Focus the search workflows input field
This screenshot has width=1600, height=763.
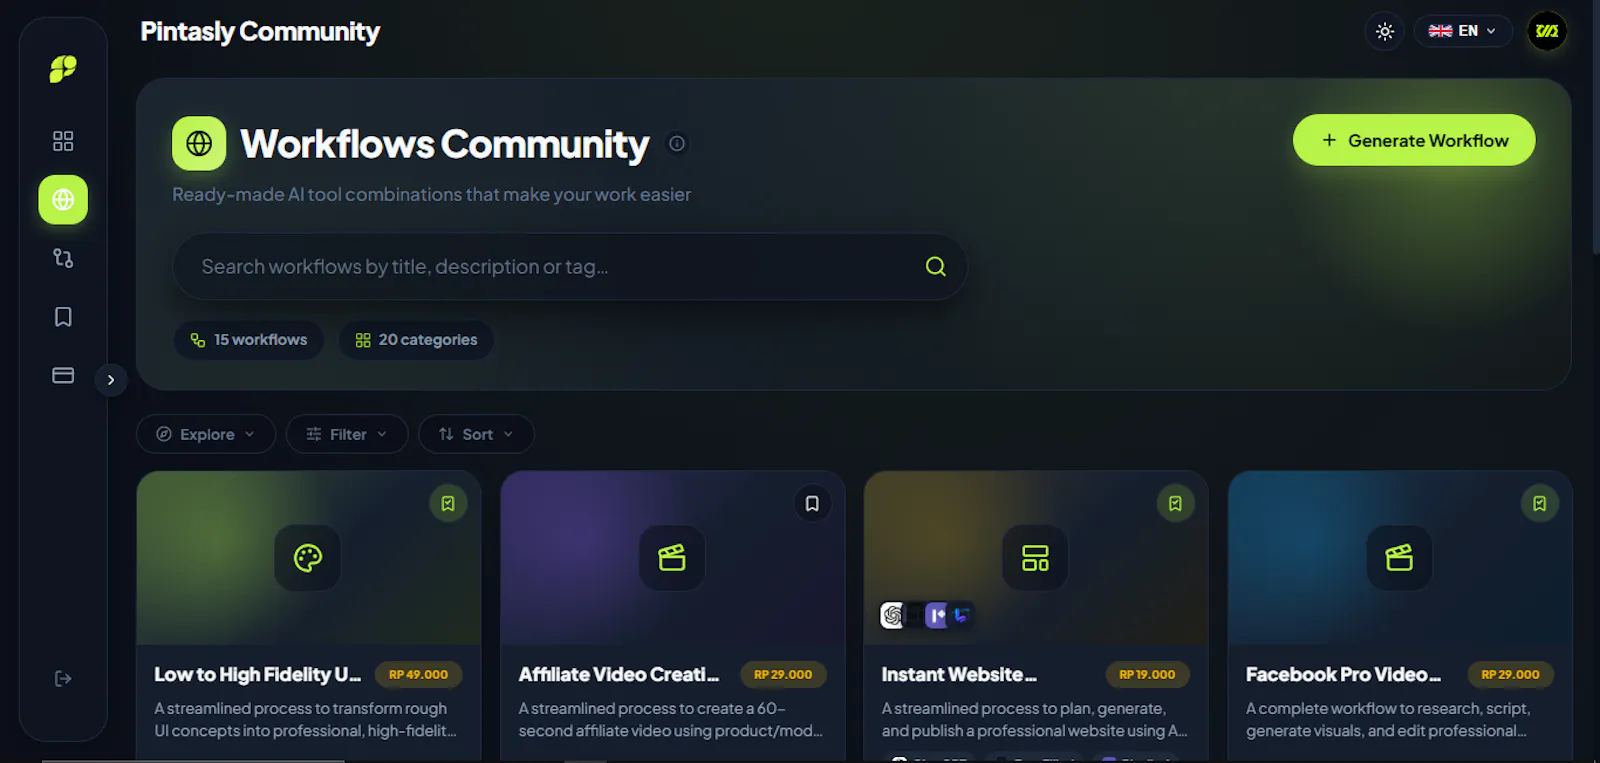(x=570, y=267)
